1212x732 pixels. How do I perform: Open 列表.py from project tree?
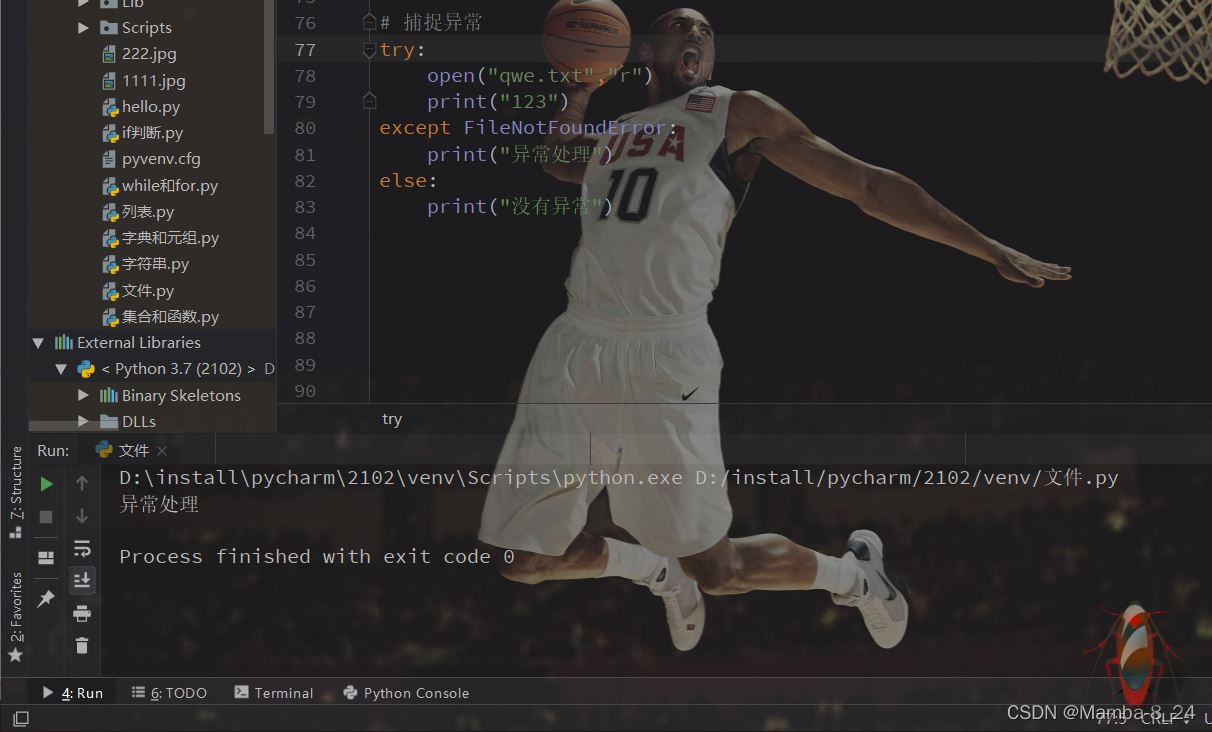[x=148, y=212]
